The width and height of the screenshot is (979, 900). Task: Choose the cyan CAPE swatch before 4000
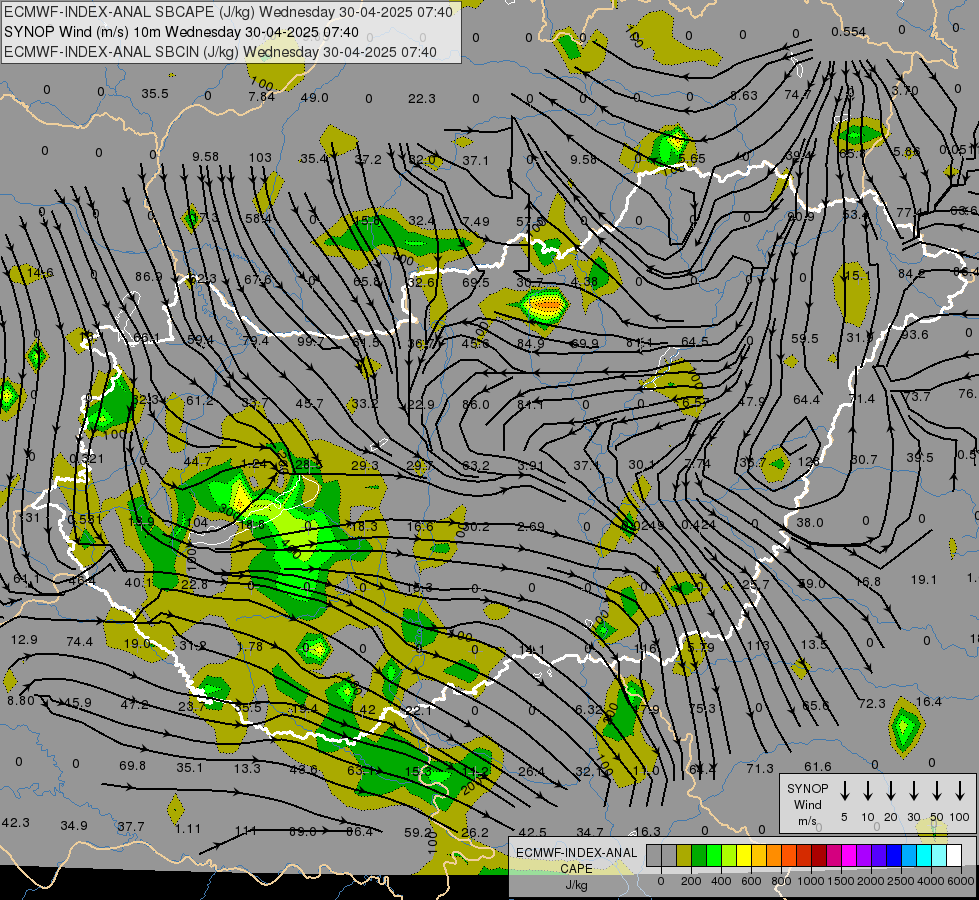(923, 856)
